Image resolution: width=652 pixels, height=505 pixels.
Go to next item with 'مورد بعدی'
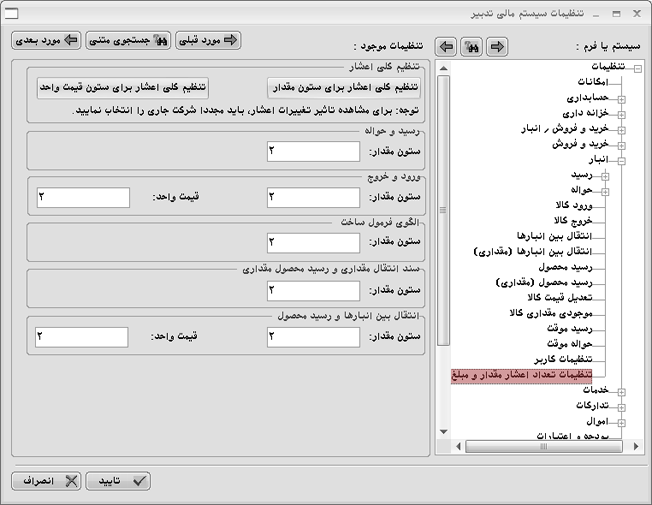(46, 41)
